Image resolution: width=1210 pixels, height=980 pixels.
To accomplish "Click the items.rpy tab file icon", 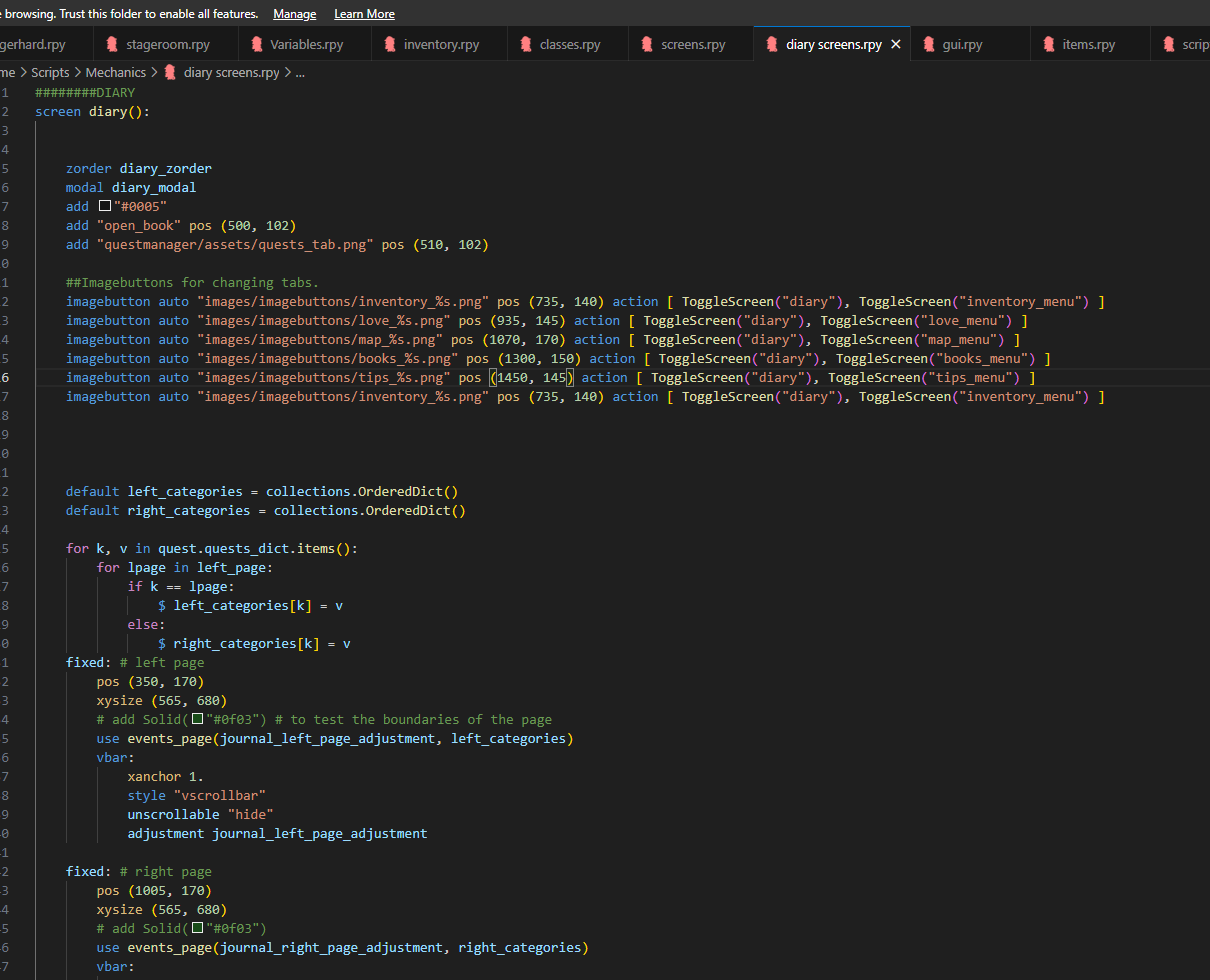I will [x=1048, y=45].
